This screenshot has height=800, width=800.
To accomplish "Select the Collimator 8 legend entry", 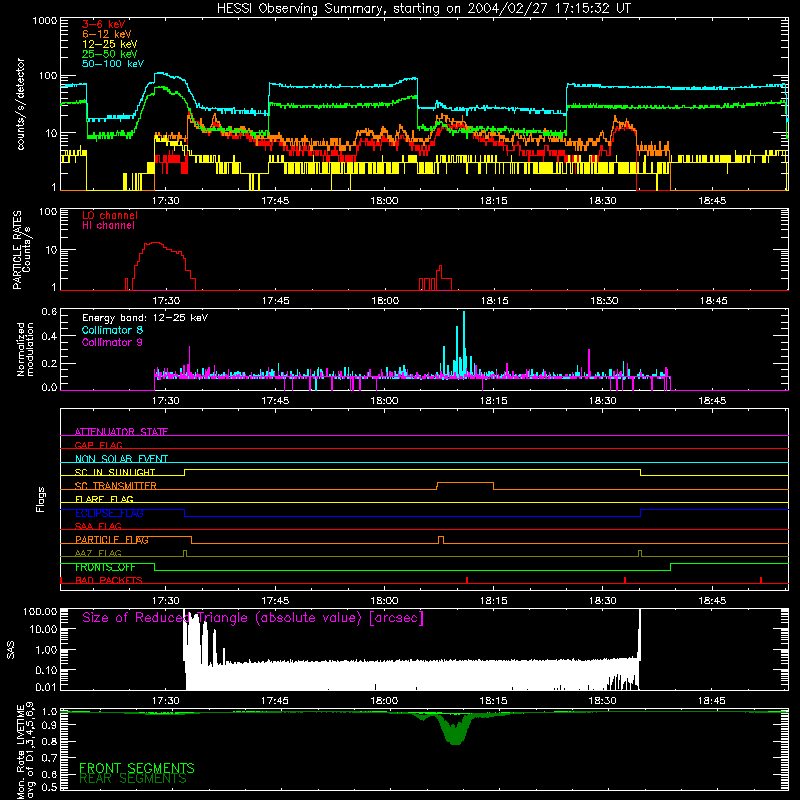I will pos(112,330).
